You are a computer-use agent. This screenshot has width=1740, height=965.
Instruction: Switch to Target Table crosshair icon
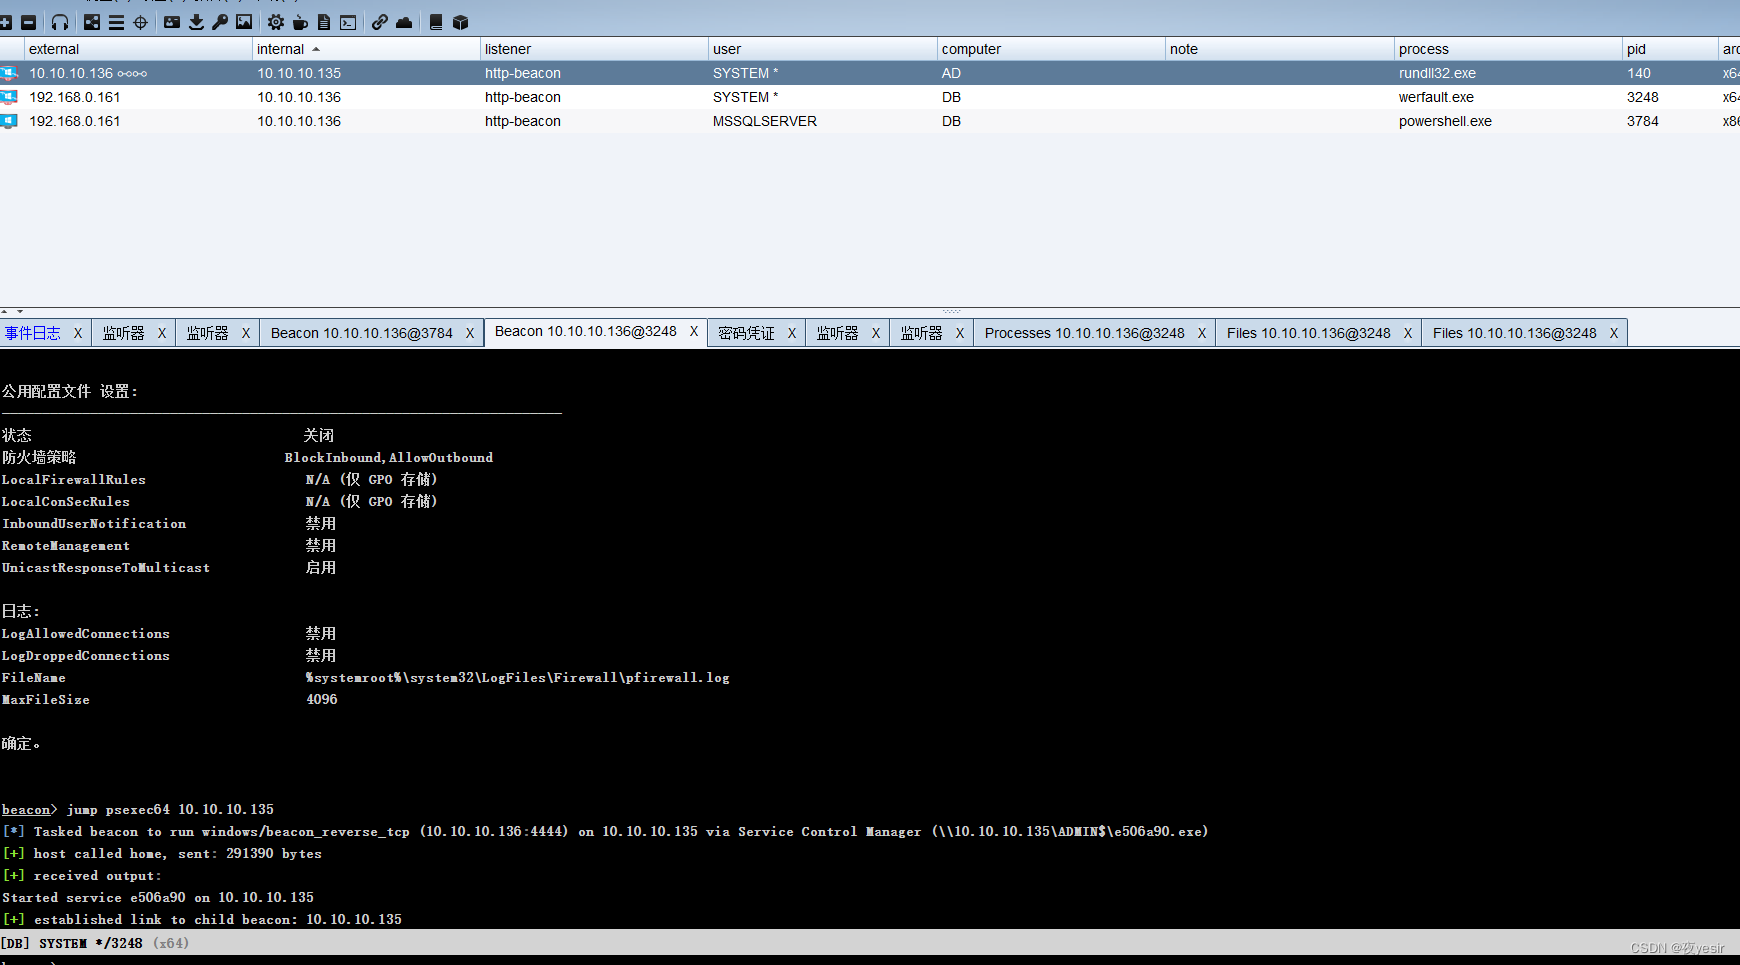point(140,22)
